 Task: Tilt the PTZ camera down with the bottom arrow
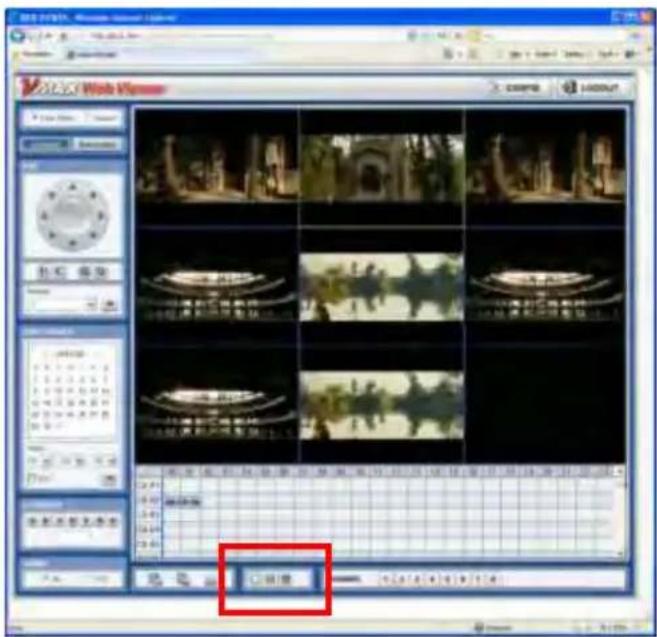73,243
